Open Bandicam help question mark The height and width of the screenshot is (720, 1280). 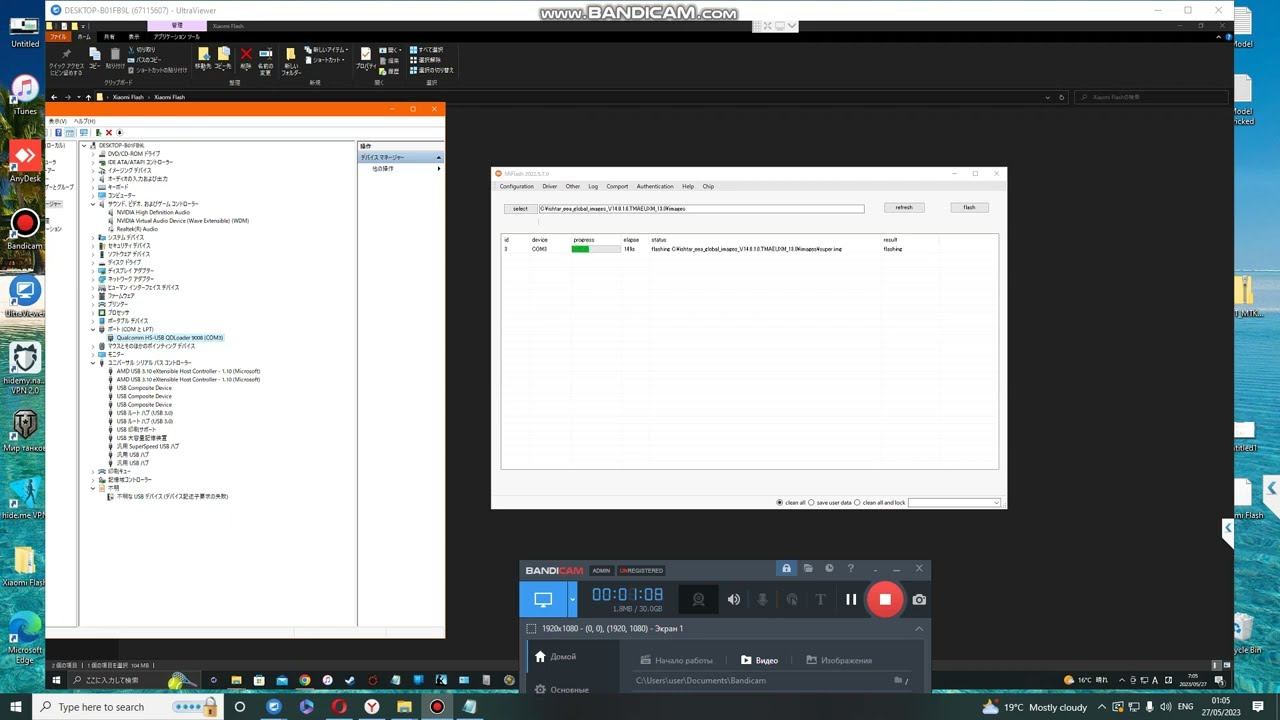point(851,569)
